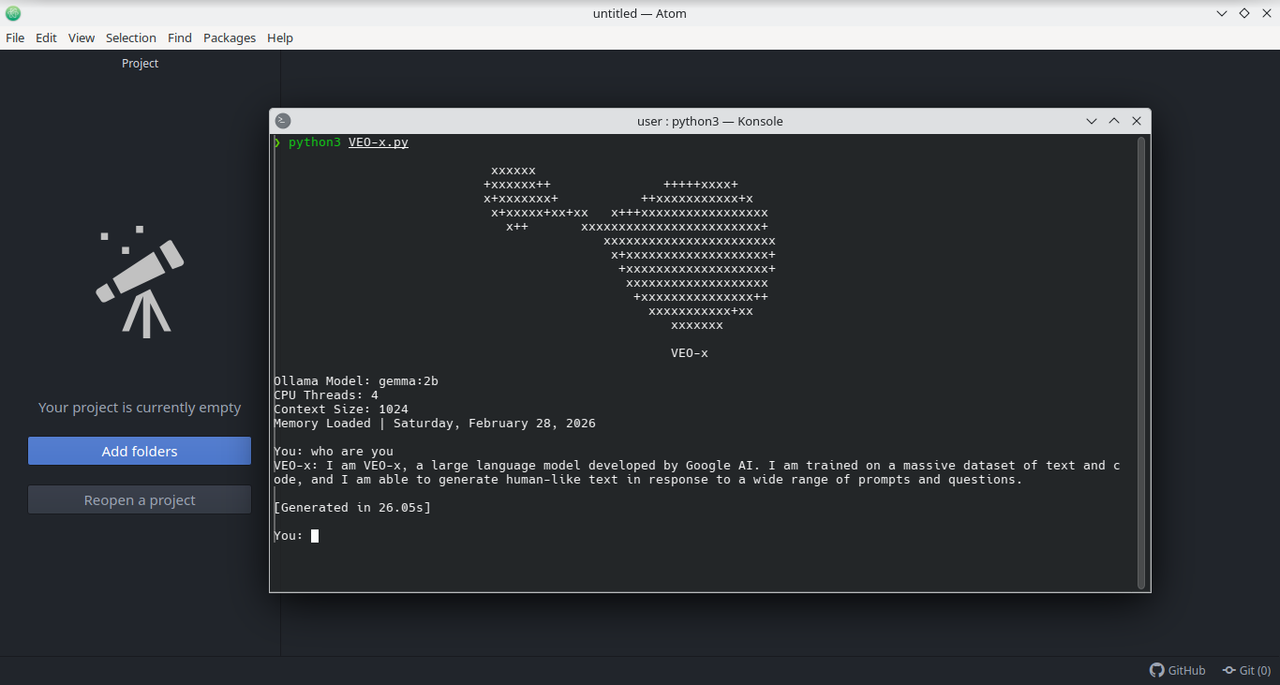The width and height of the screenshot is (1280, 685).
Task: Click the Add folders button
Action: pyautogui.click(x=139, y=451)
